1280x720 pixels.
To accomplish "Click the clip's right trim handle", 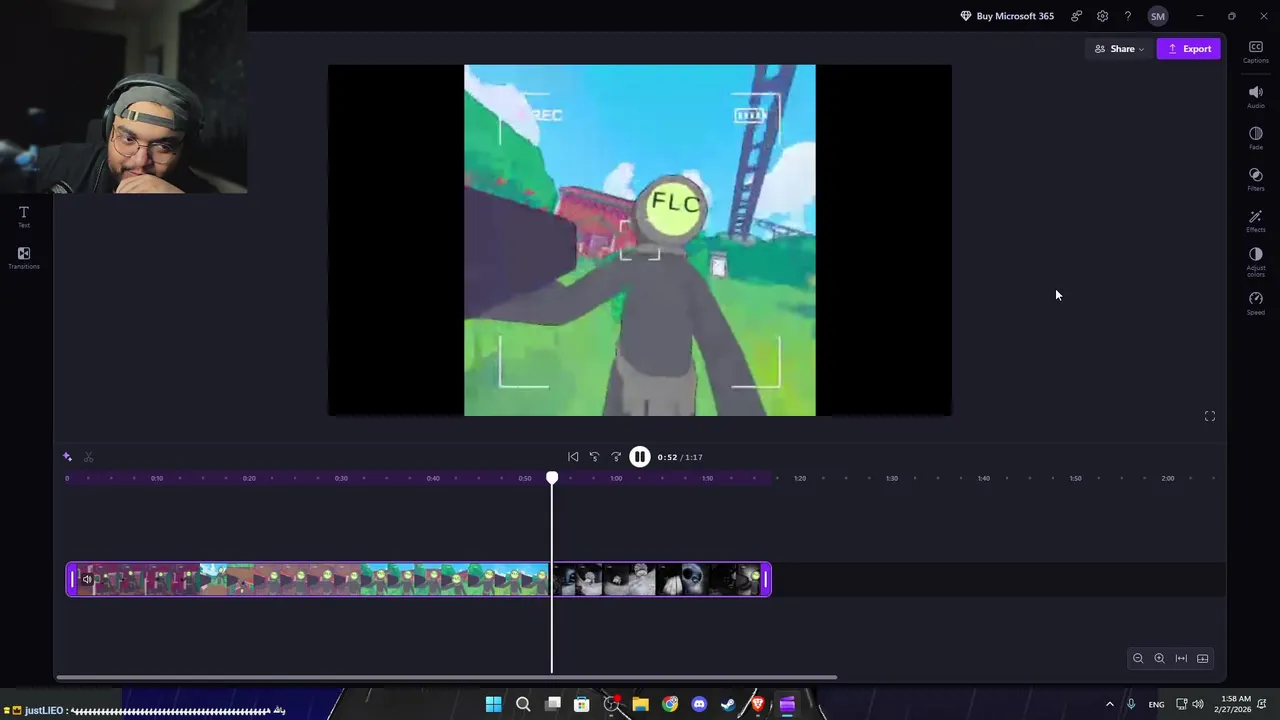I will tap(766, 579).
